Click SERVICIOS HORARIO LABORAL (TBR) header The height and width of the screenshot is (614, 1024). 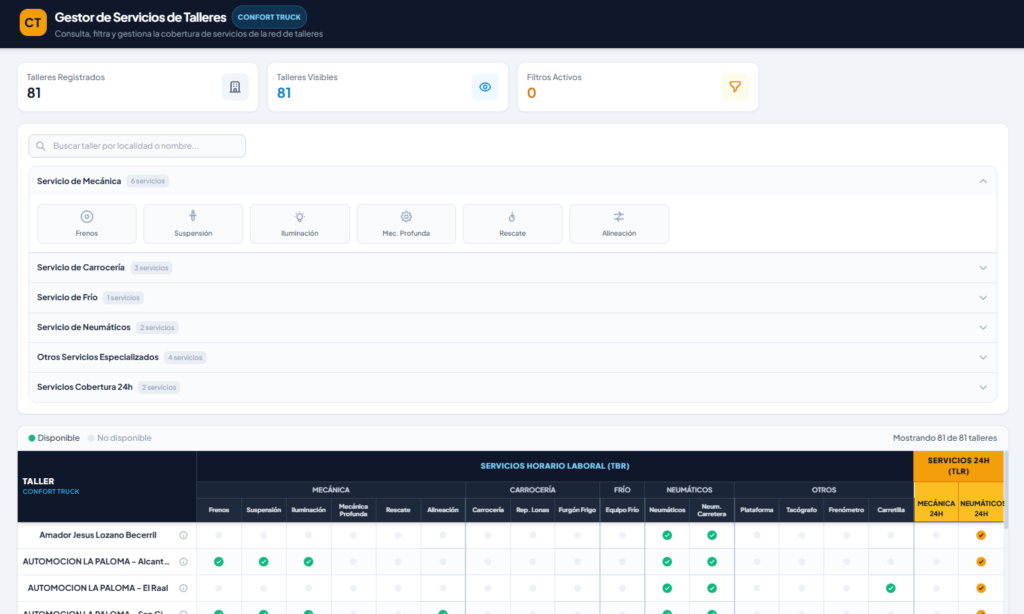pyautogui.click(x=554, y=466)
